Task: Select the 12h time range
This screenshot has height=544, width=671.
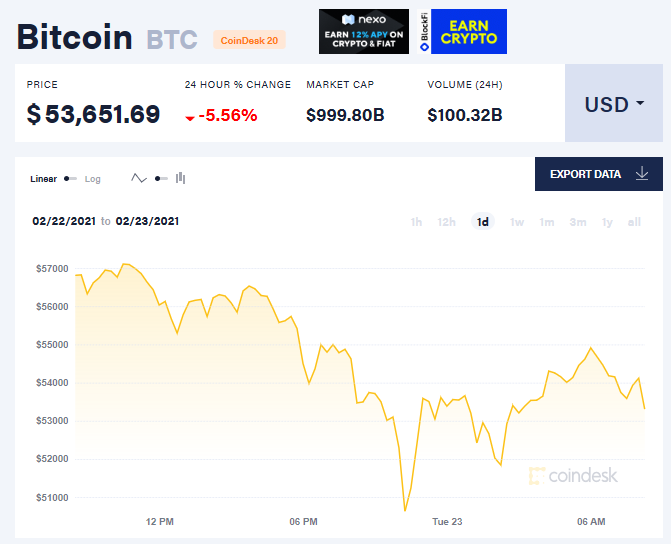Action: point(447,222)
